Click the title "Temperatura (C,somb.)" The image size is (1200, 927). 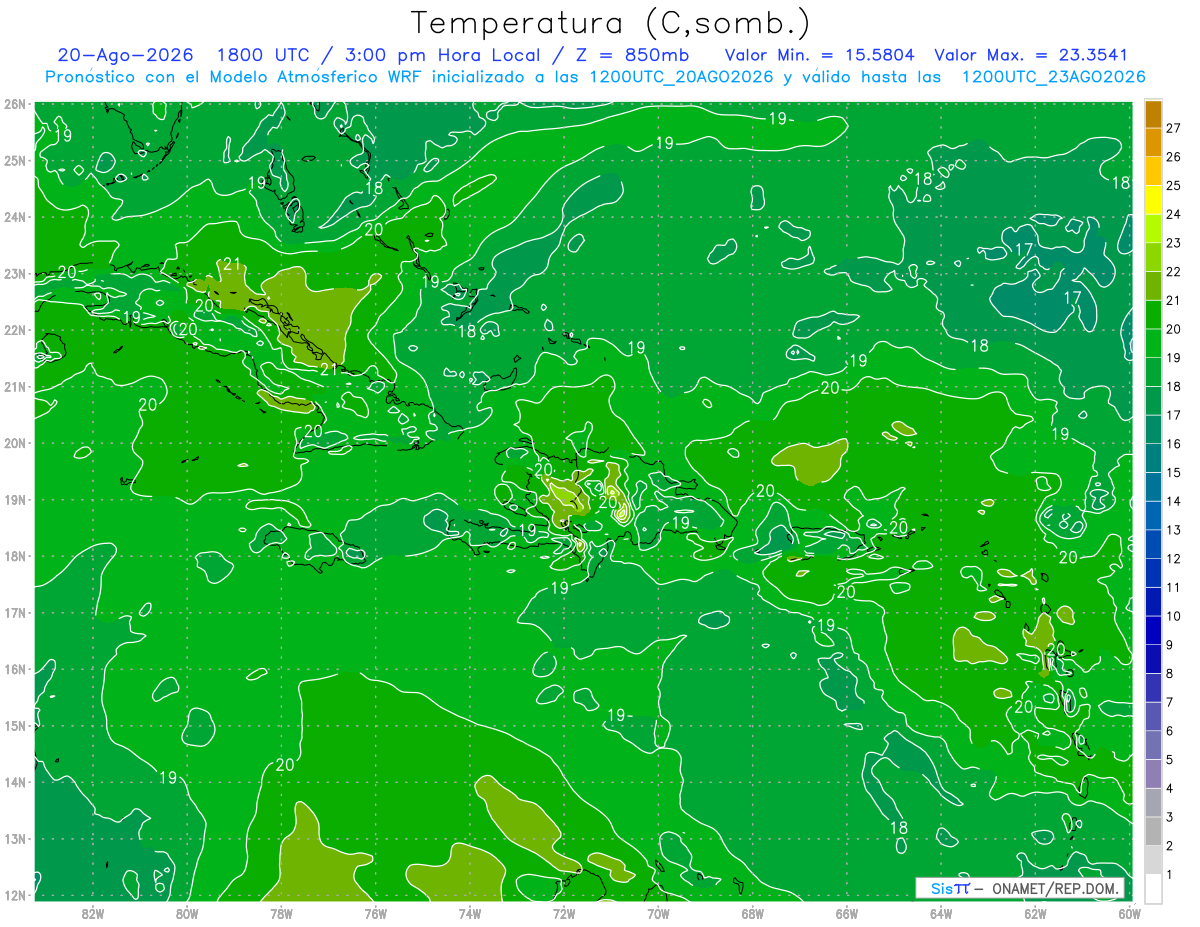(x=611, y=23)
